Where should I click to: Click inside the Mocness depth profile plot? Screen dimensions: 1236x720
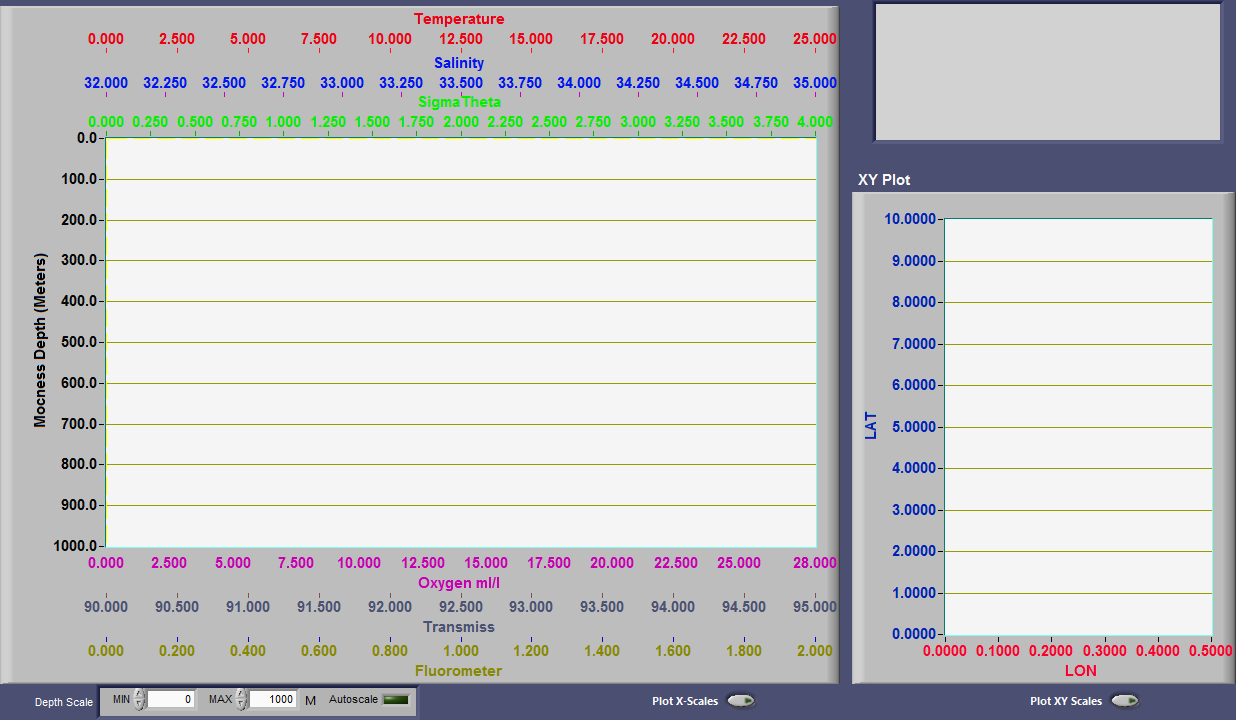(x=461, y=342)
